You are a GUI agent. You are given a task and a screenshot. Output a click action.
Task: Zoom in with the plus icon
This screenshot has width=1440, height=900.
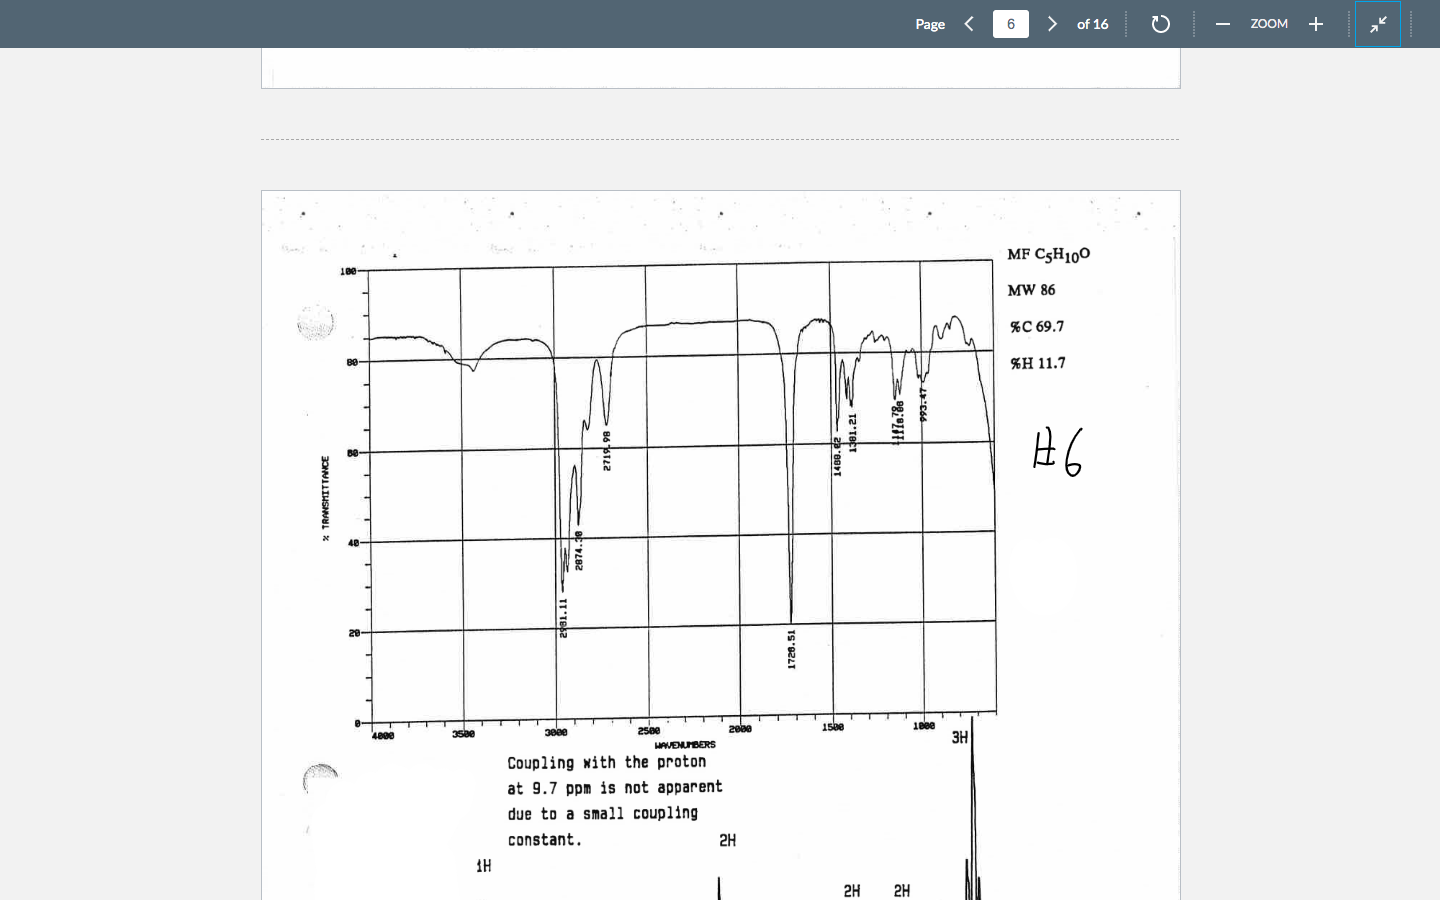1316,24
